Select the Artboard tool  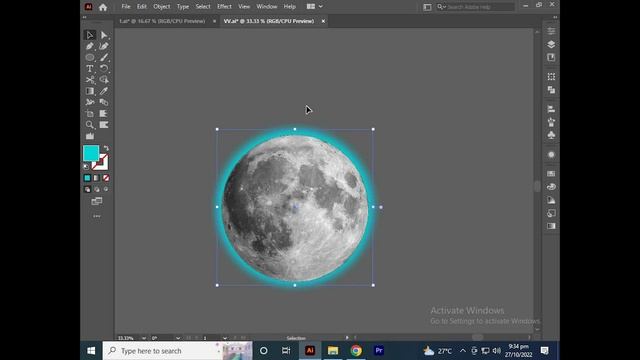(x=90, y=113)
